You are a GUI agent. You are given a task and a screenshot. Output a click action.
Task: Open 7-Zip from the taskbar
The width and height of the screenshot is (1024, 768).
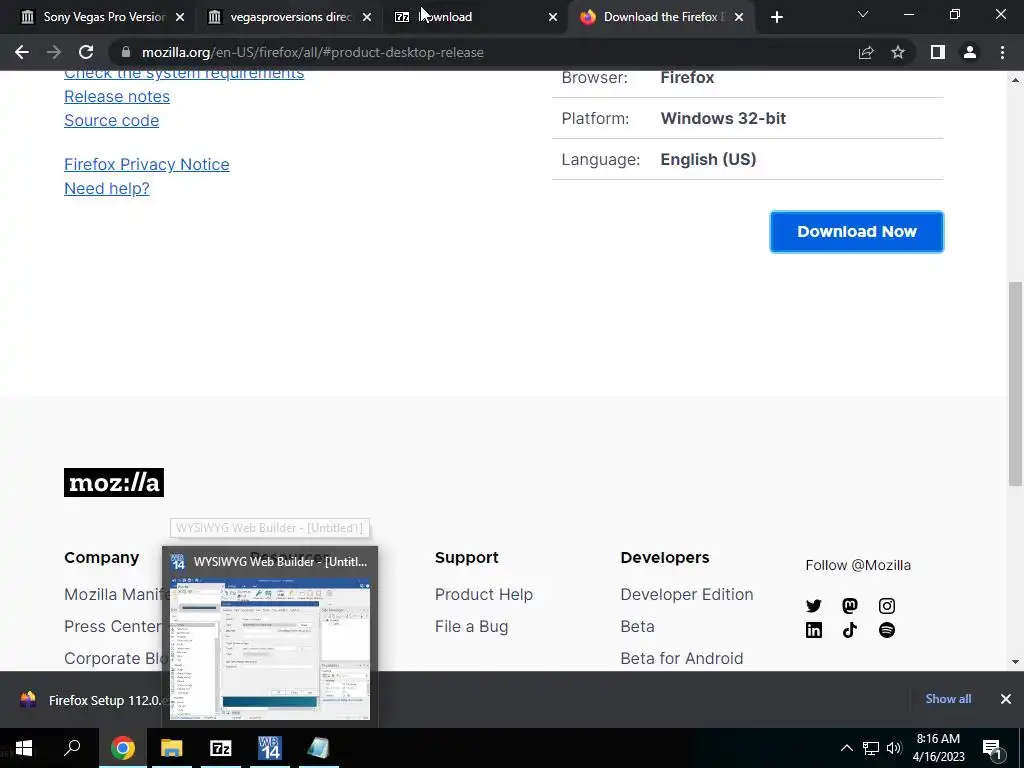pyautogui.click(x=221, y=748)
